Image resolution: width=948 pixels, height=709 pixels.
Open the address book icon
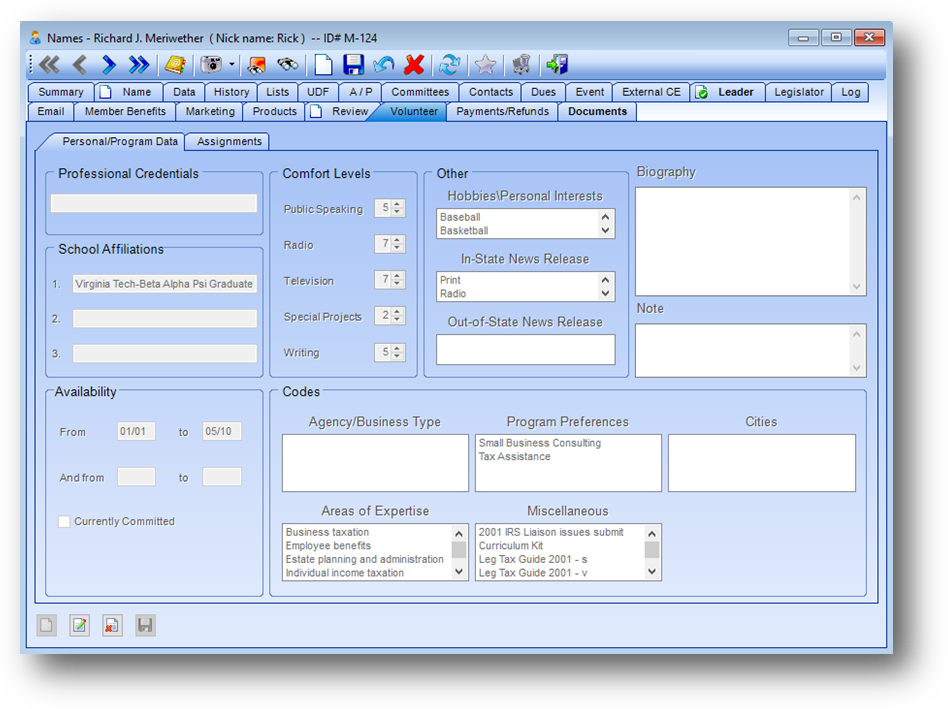coord(175,64)
